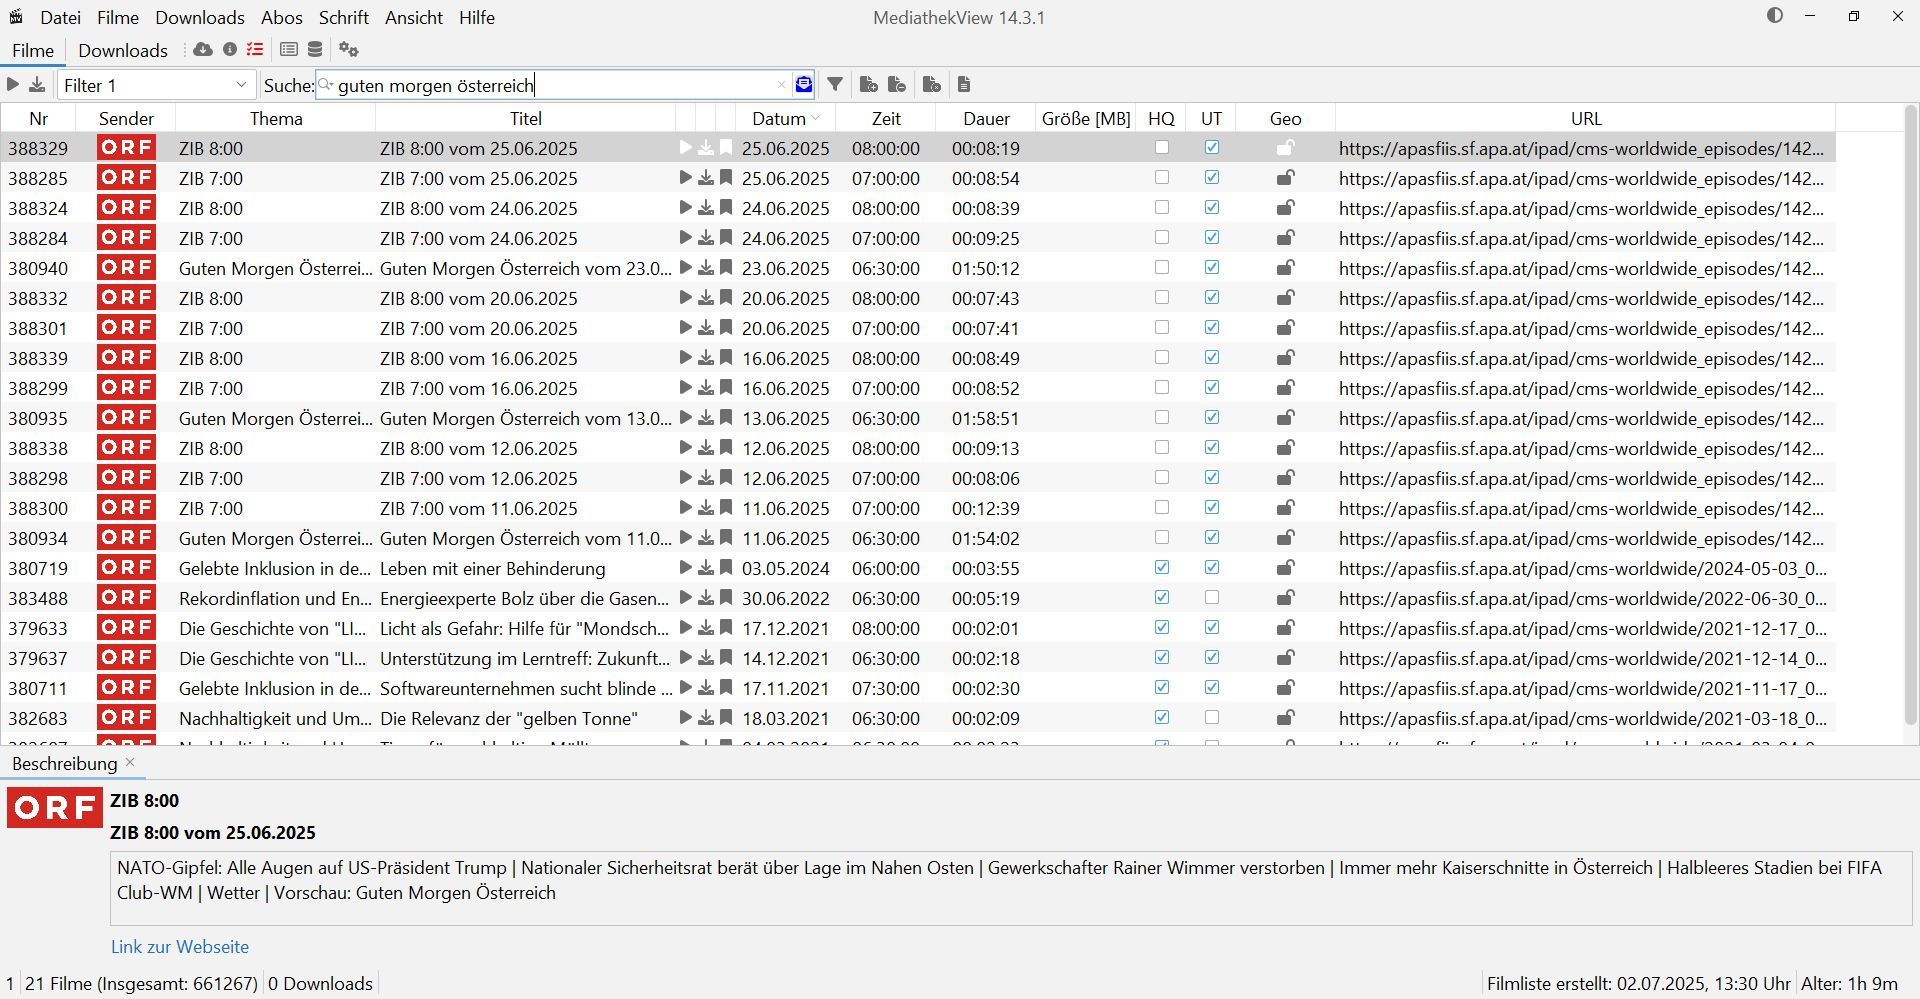Play Leben mit einer Behinderung row
Image resolution: width=1920 pixels, height=999 pixels.
(x=685, y=568)
